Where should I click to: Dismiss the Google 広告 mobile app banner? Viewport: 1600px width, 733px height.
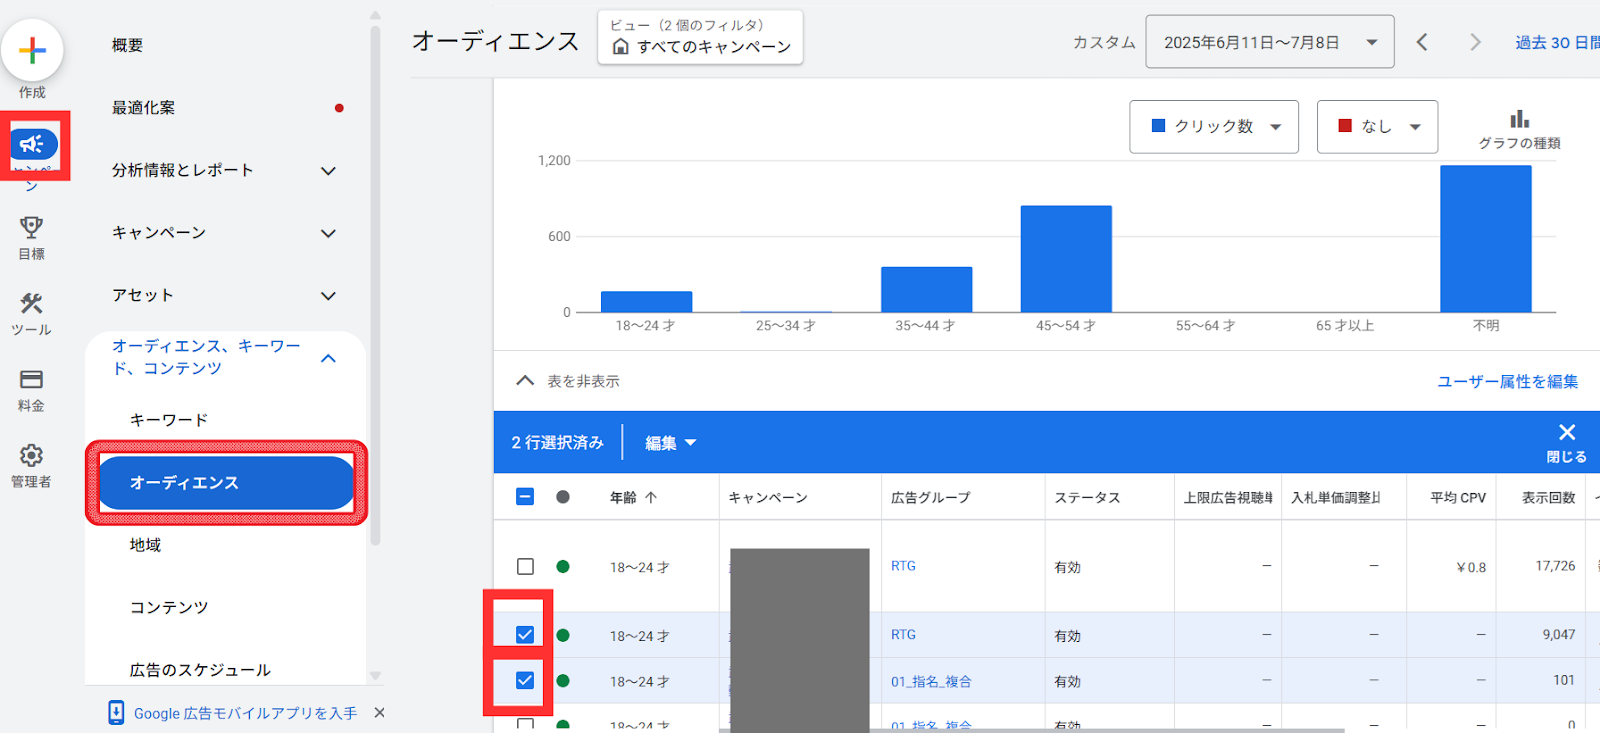pos(379,713)
